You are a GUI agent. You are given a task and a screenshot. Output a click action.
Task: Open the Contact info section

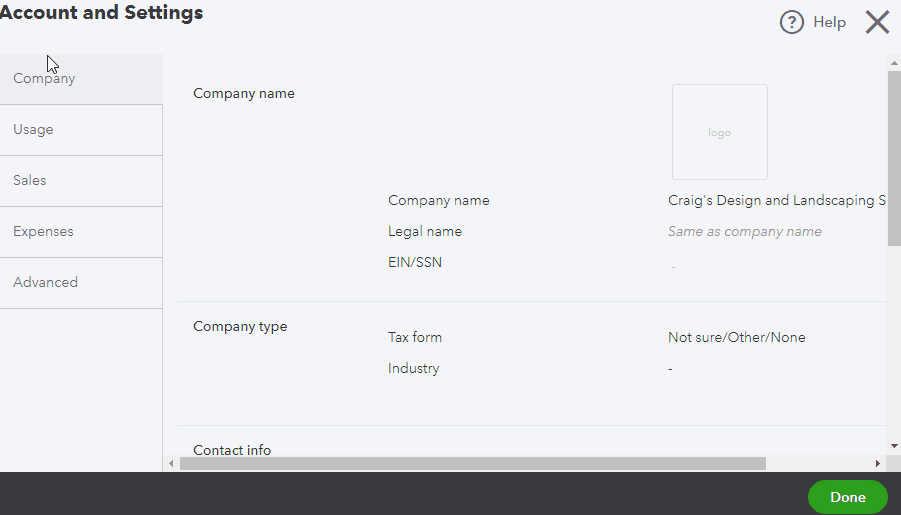click(x=232, y=450)
